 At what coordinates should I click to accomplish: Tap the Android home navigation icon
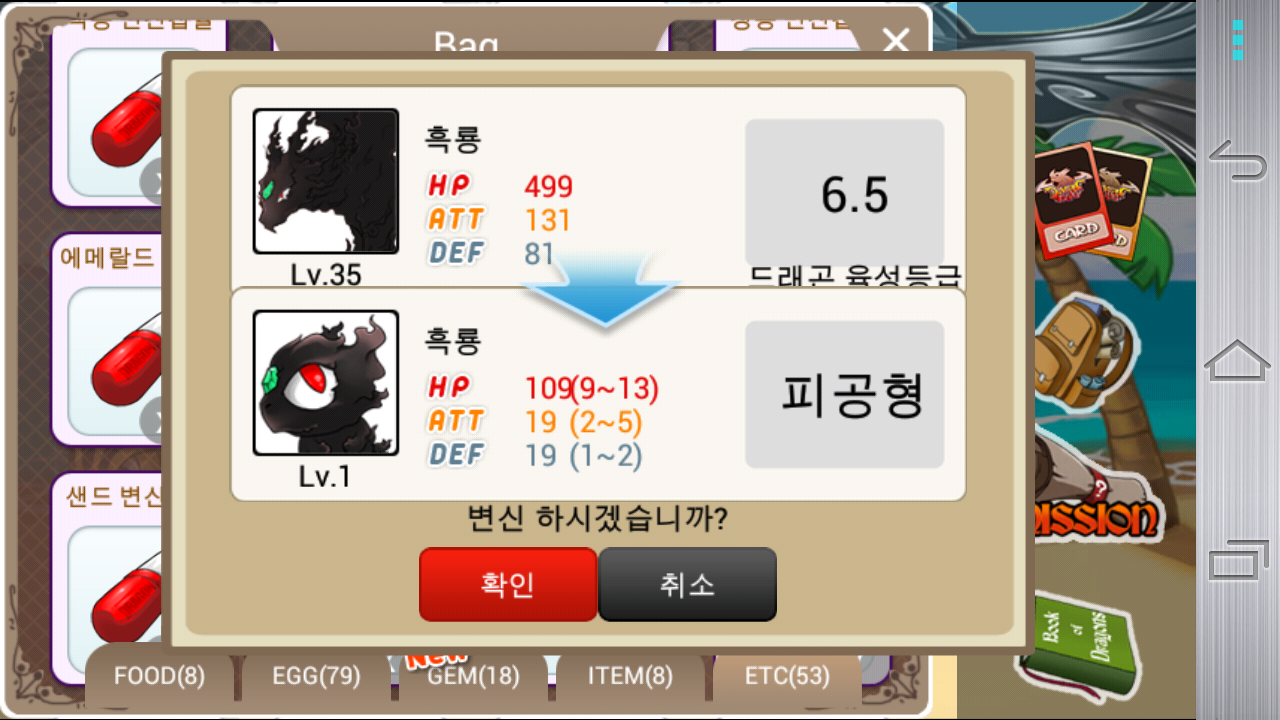click(x=1238, y=360)
